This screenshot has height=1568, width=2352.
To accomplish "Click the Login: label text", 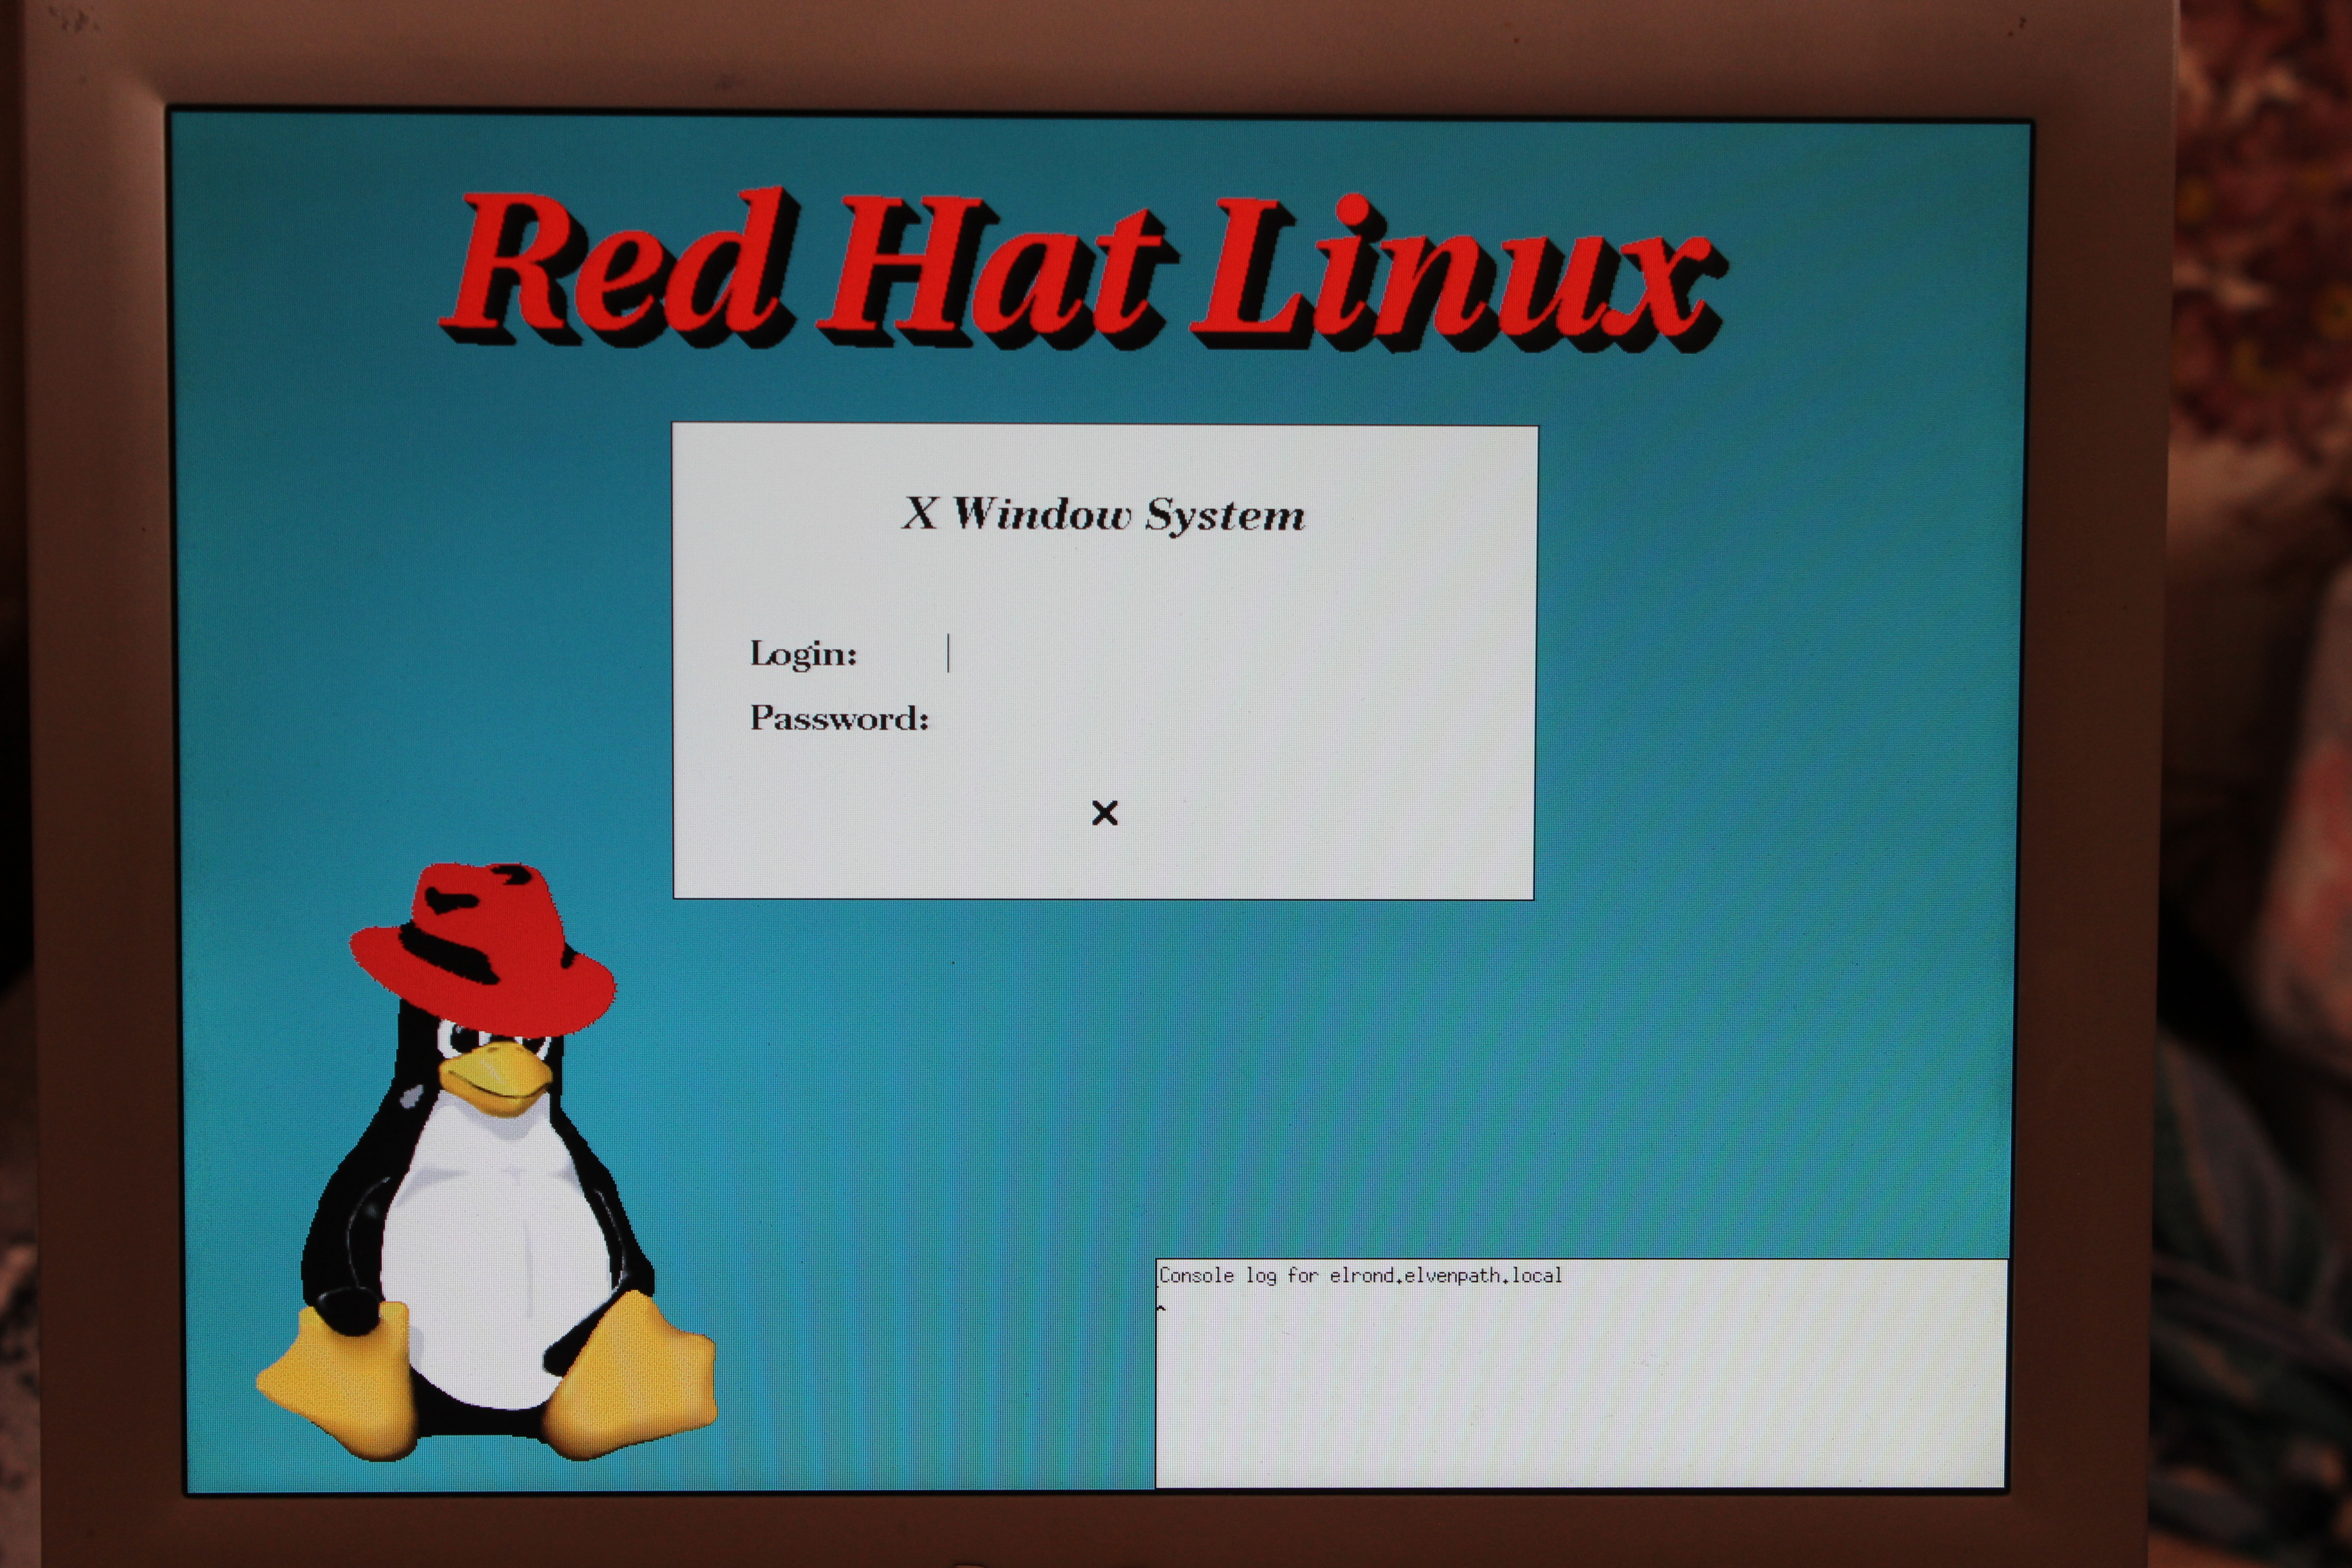I will click(x=803, y=654).
